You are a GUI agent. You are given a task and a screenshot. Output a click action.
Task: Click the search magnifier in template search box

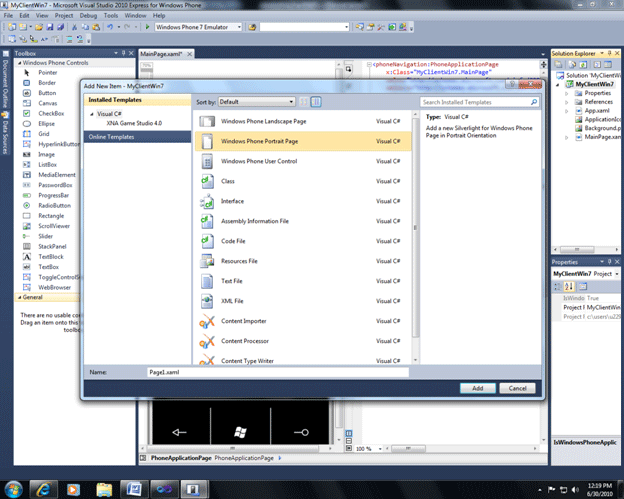[534, 102]
